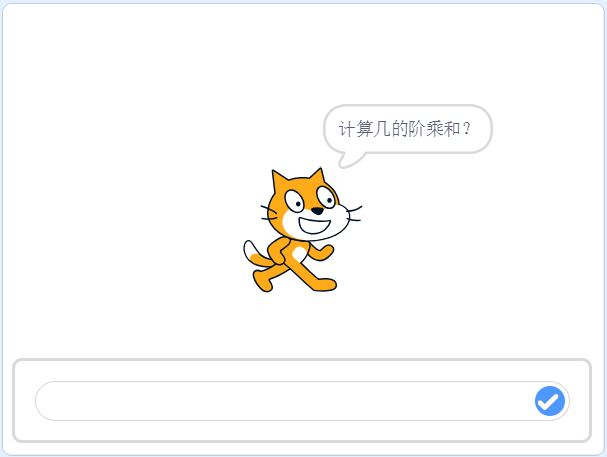
Task: Click the cat's smaller right eye
Action: [x=326, y=197]
